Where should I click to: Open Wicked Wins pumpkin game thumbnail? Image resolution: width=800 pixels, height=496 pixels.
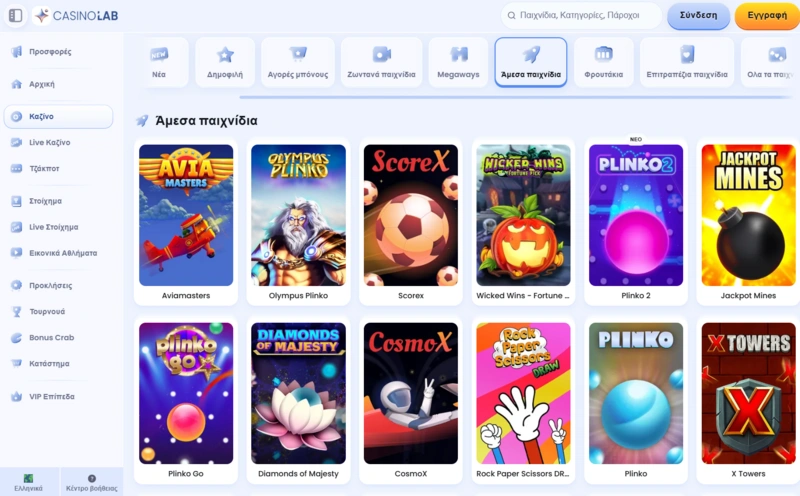pos(523,215)
